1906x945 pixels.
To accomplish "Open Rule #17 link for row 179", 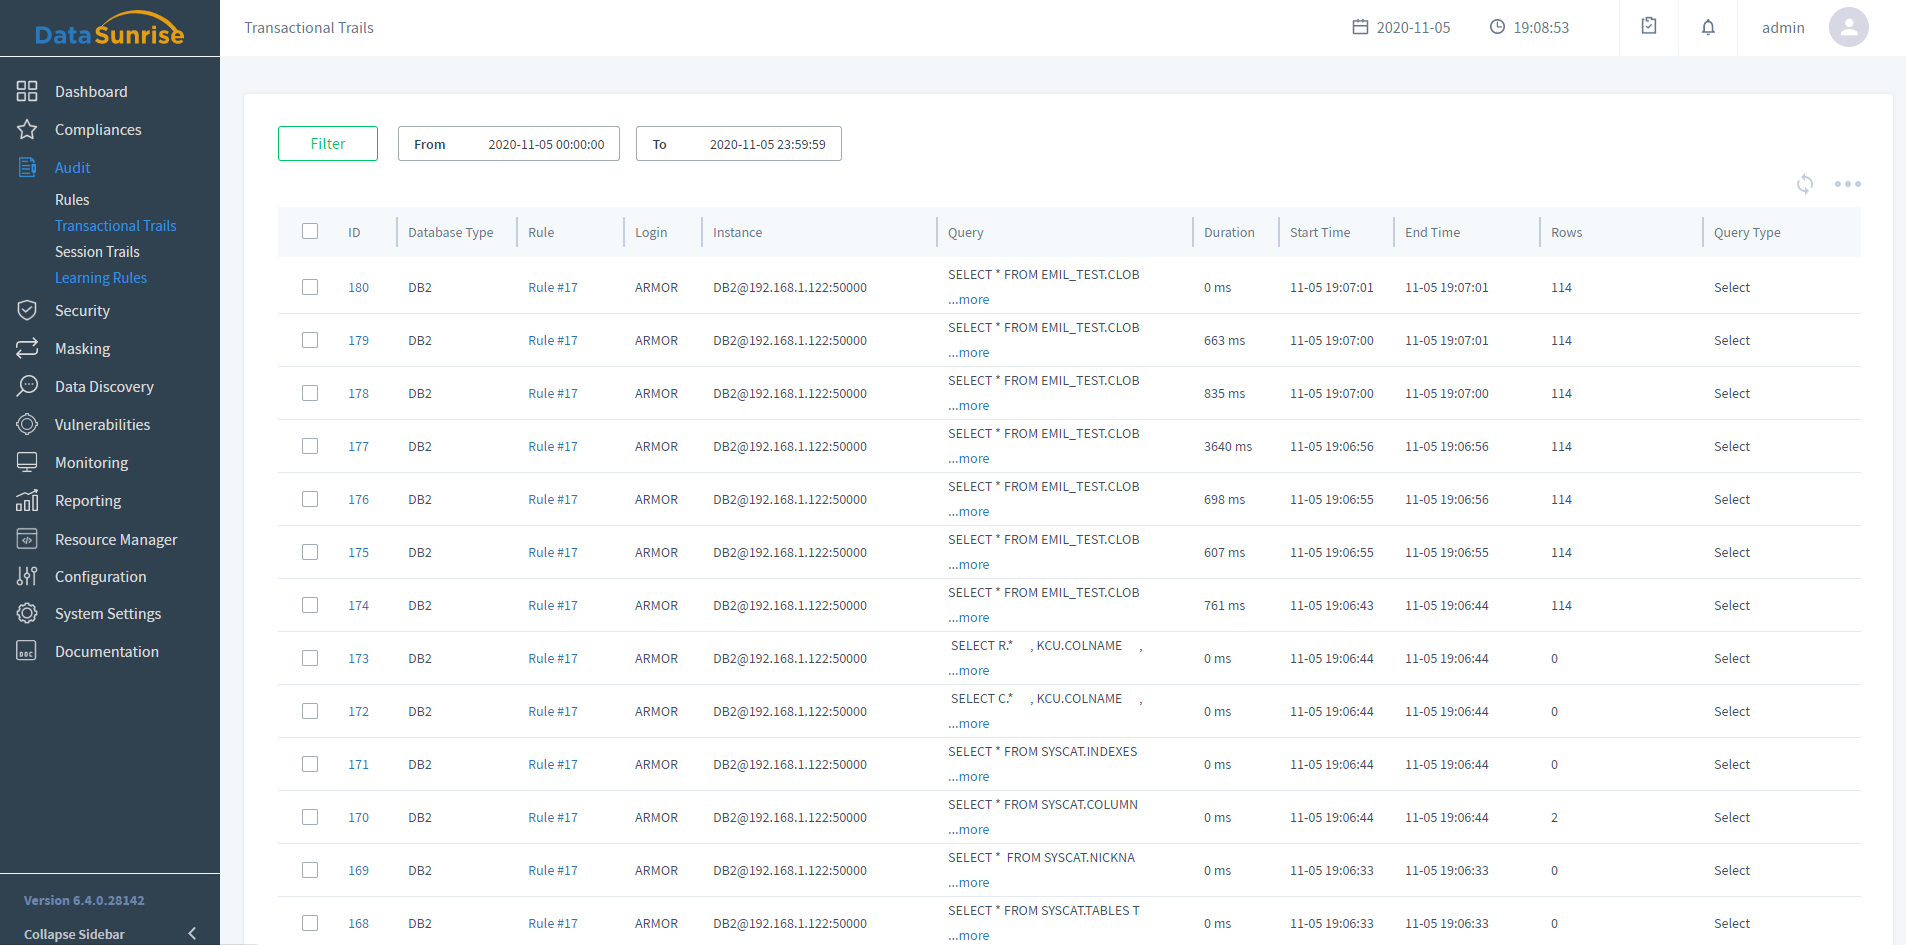I will [x=553, y=341].
